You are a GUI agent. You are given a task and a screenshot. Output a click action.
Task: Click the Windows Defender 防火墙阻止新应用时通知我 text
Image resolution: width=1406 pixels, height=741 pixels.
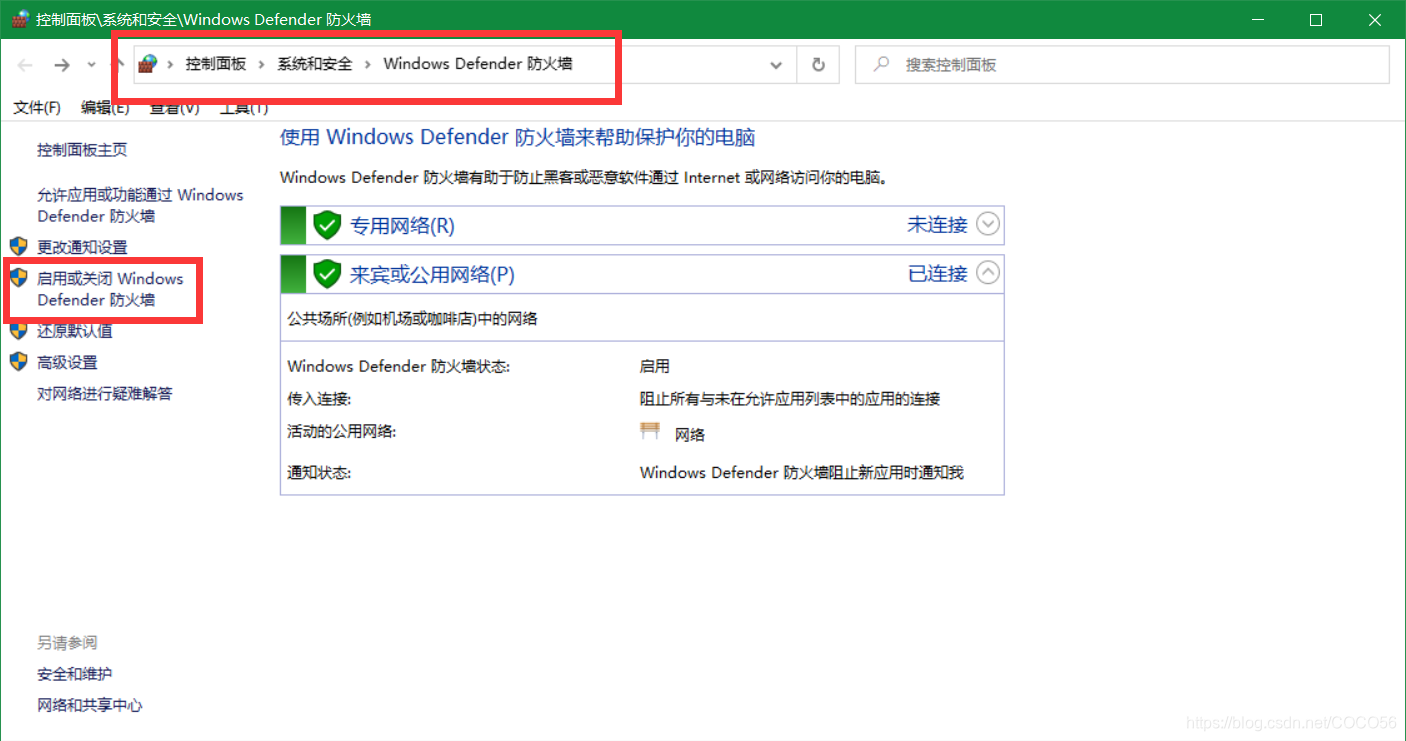802,473
